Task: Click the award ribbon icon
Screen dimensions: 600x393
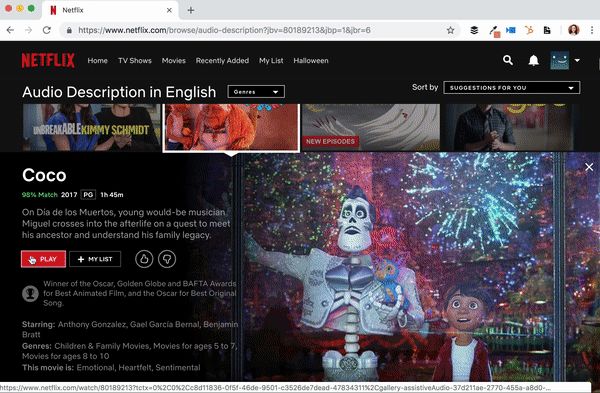Action: (30, 294)
